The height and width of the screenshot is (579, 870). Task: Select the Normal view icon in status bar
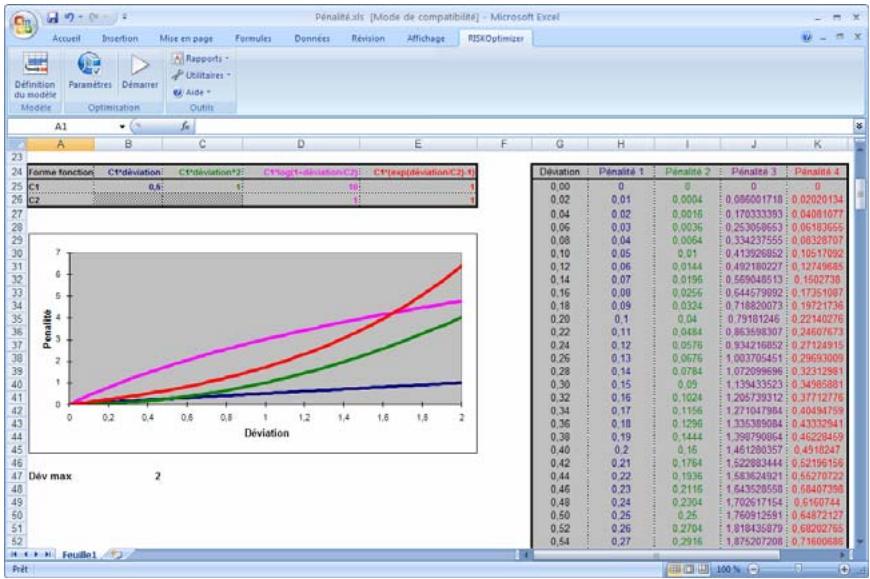tap(673, 568)
